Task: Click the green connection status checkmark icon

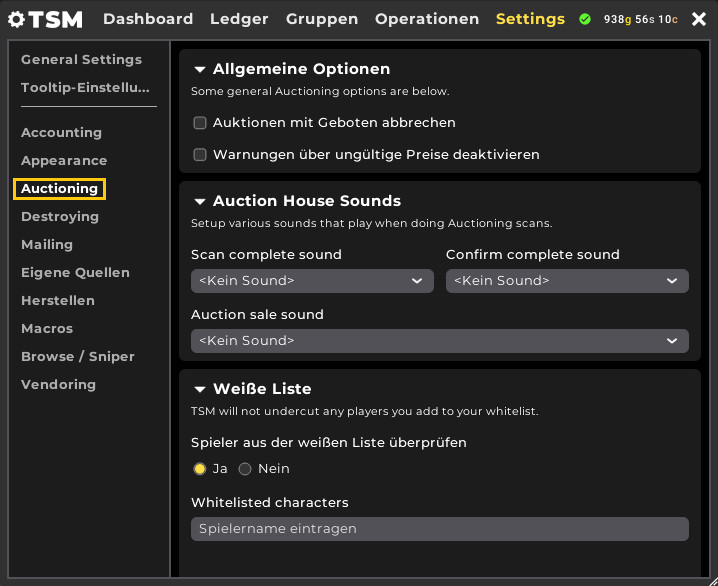Action: point(585,19)
